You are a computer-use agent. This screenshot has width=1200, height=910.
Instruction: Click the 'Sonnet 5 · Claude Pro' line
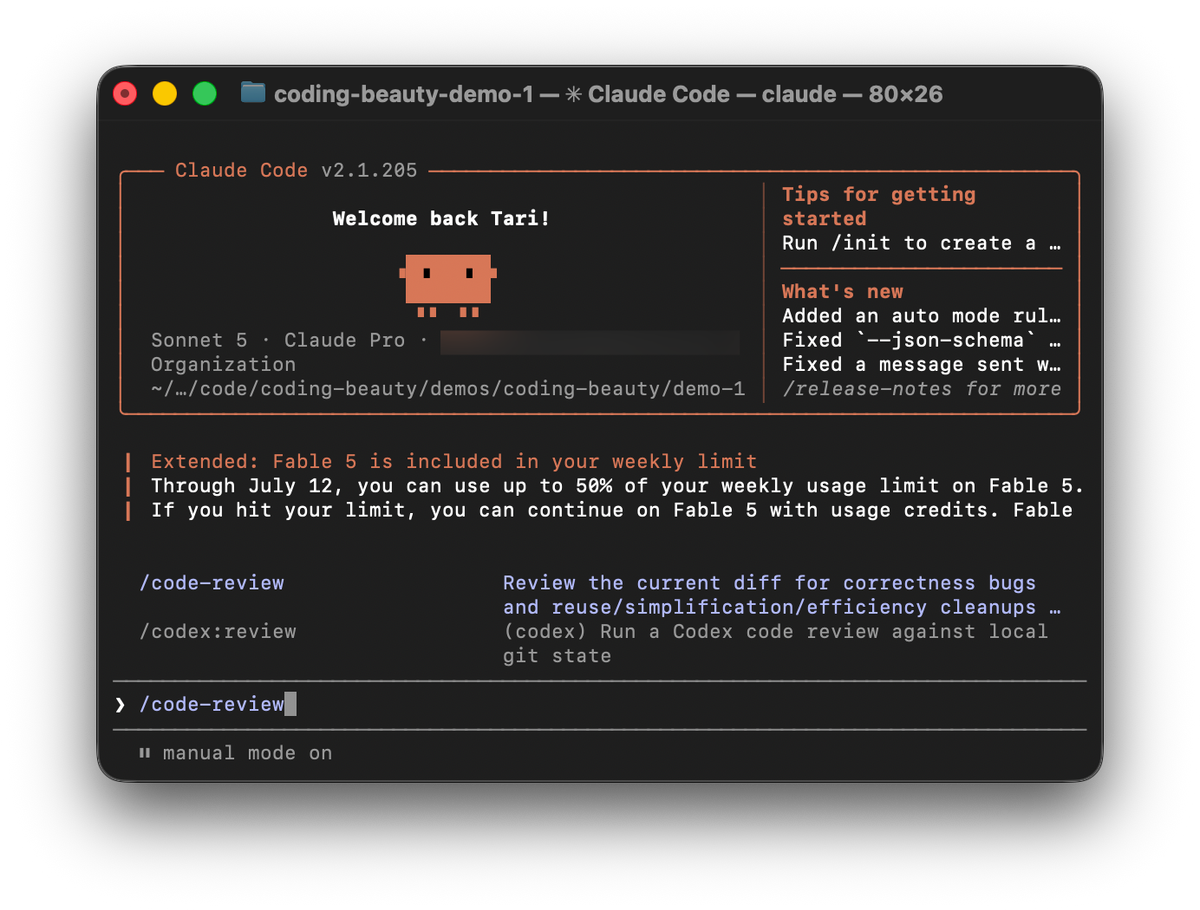click(x=290, y=340)
